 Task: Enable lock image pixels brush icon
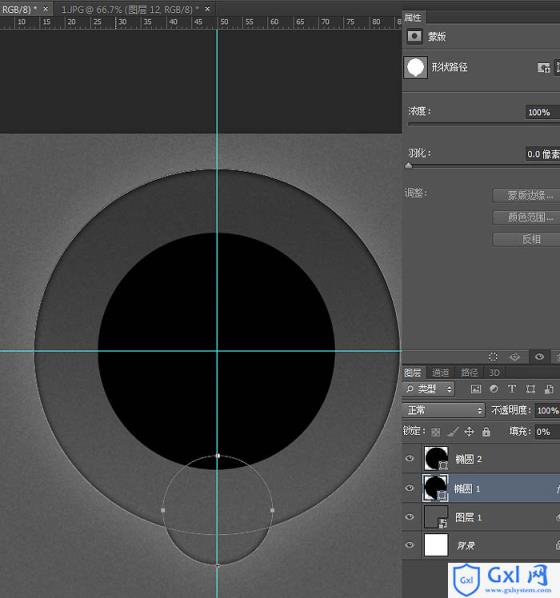(452, 432)
